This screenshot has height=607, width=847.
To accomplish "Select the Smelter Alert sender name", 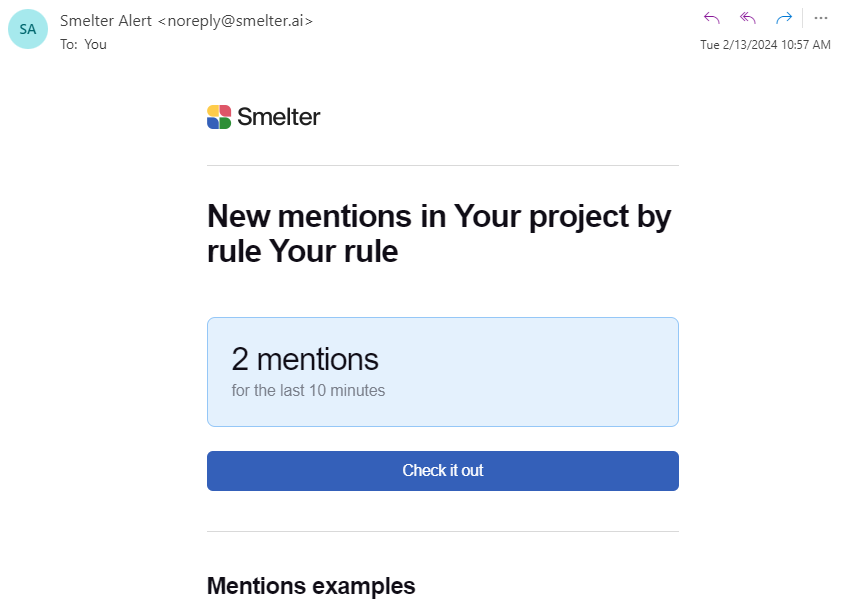I will click(106, 21).
